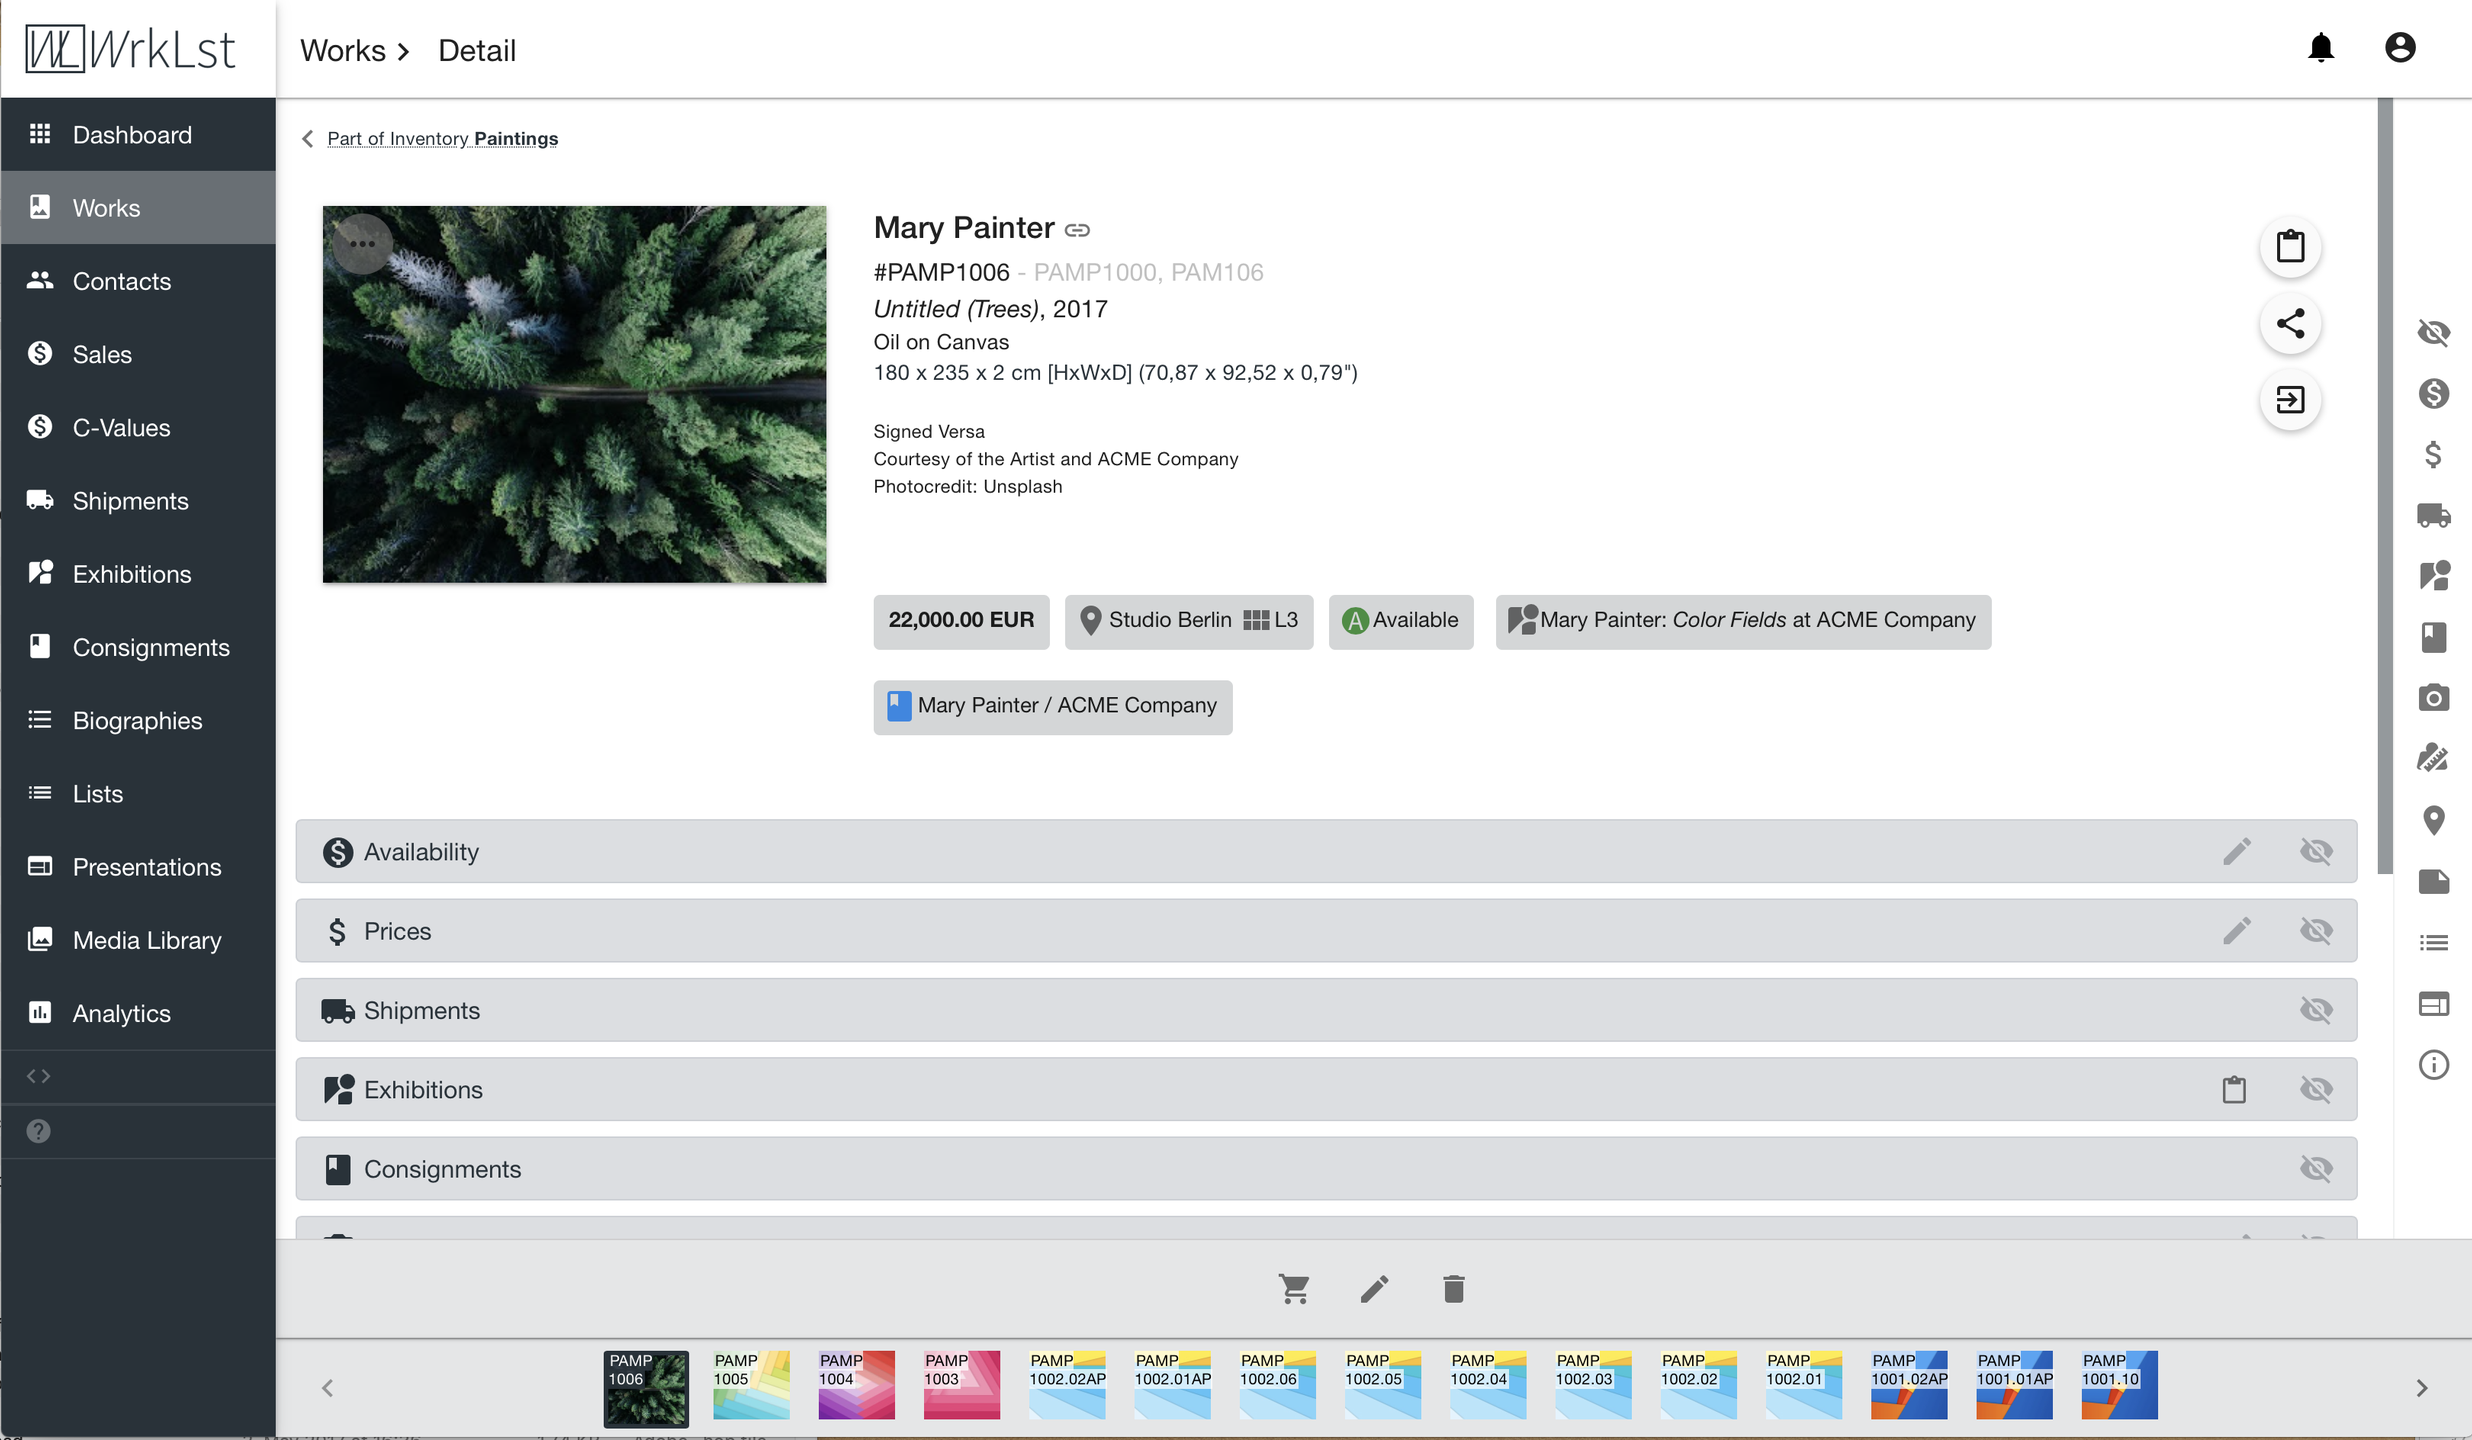Click the location pin in right rail
2472x1440 pixels.
point(2433,820)
